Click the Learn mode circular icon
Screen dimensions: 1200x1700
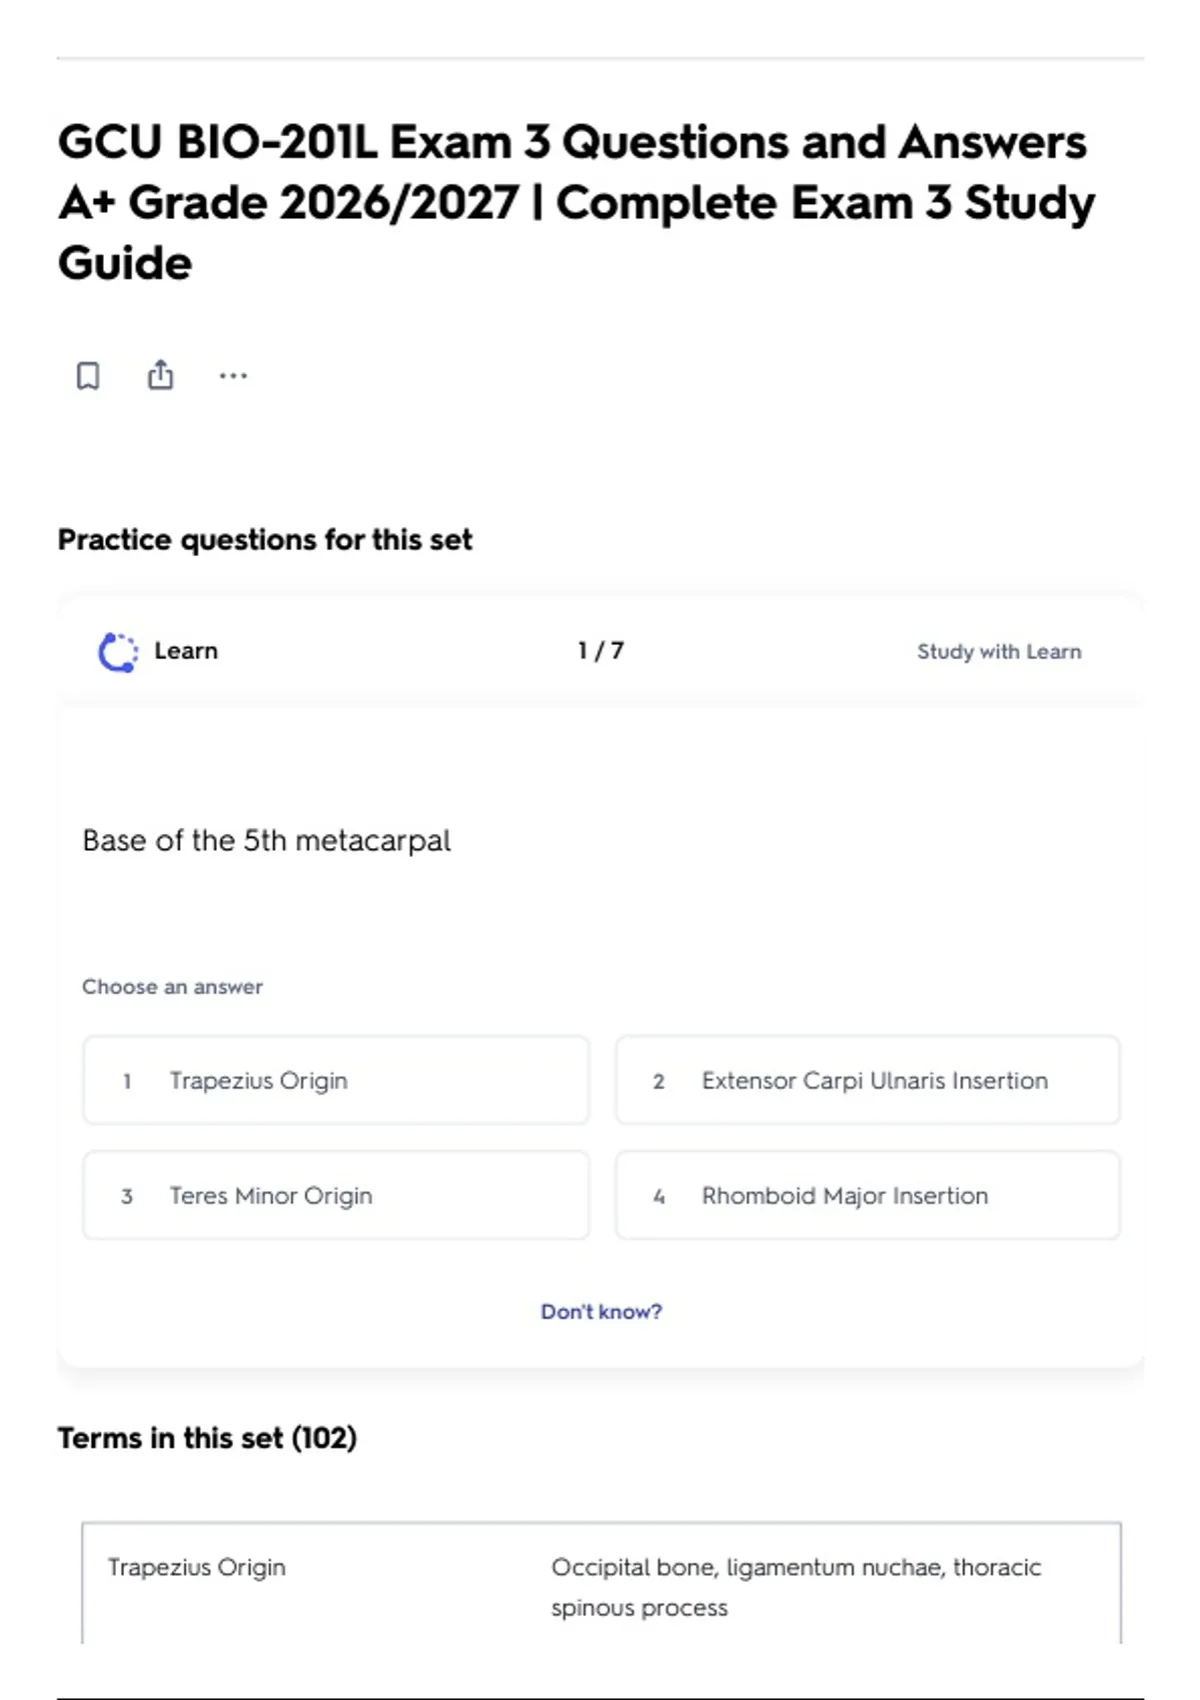(x=118, y=652)
